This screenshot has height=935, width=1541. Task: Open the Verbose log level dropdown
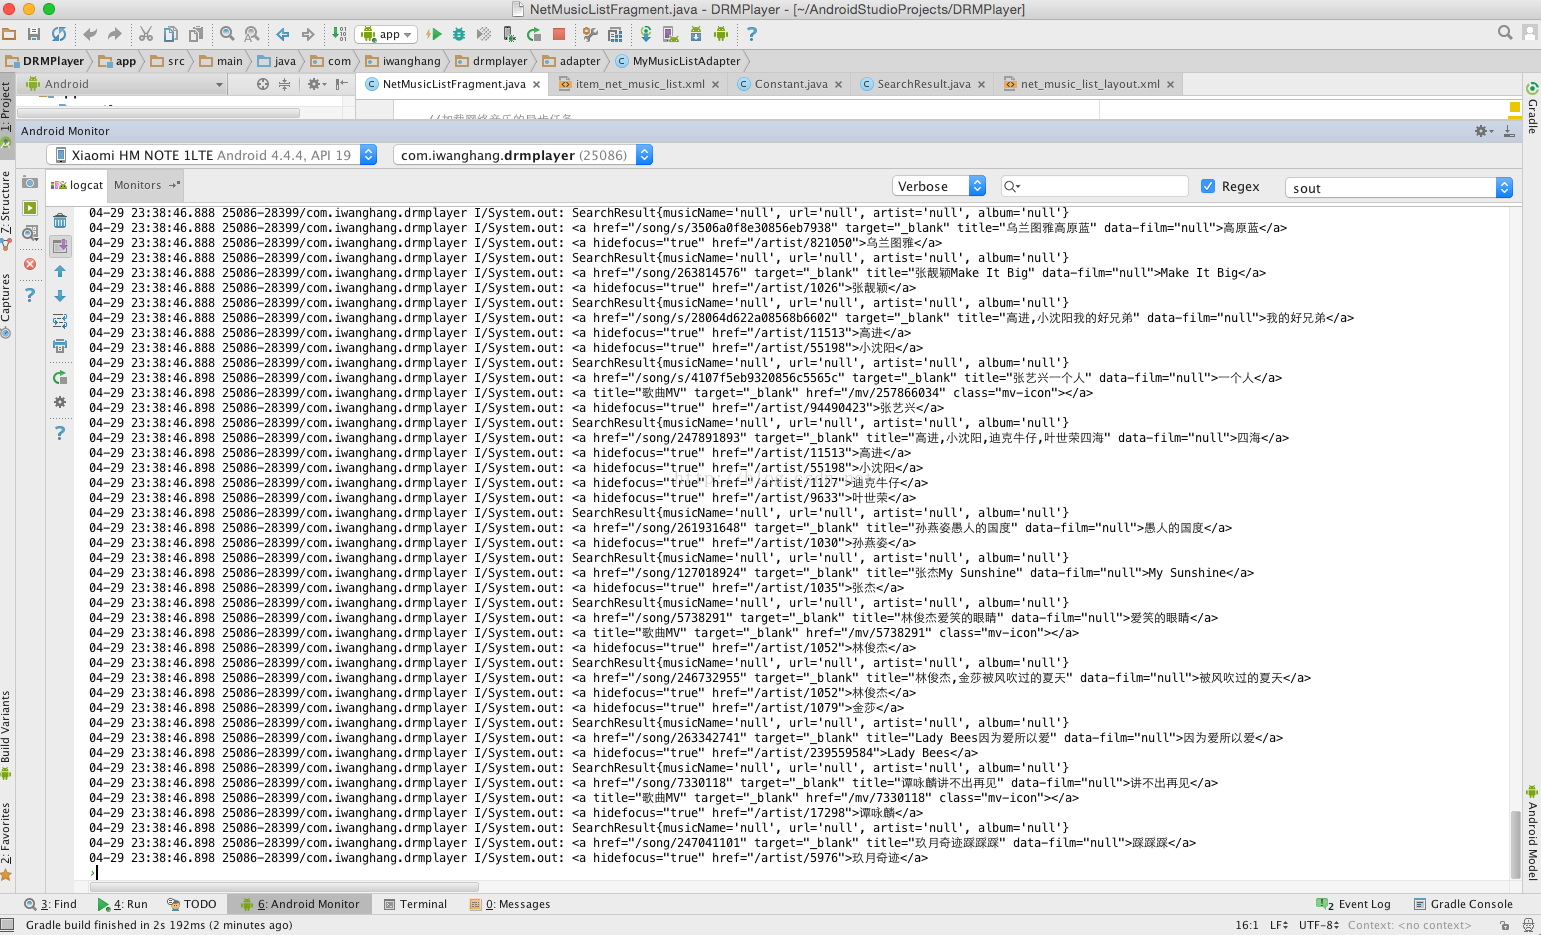coord(939,186)
